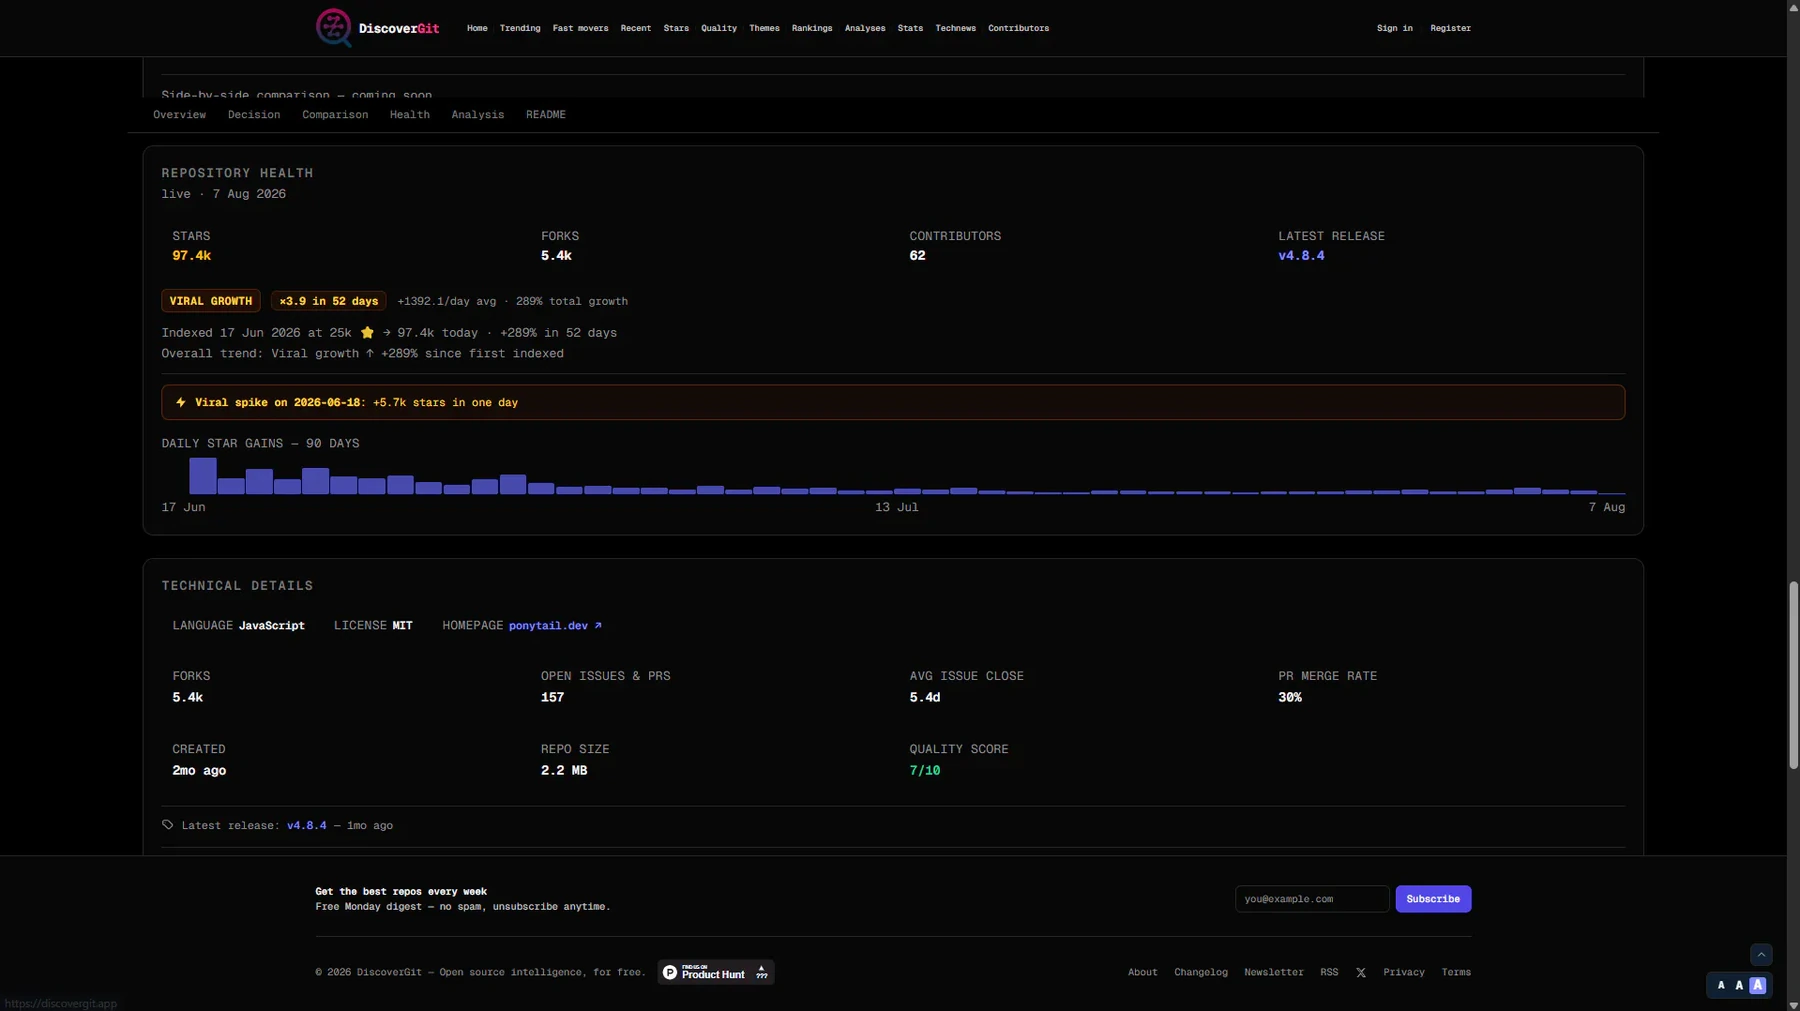Click the repo size value 2.2 MB
Image resolution: width=1800 pixels, height=1011 pixels.
click(564, 771)
